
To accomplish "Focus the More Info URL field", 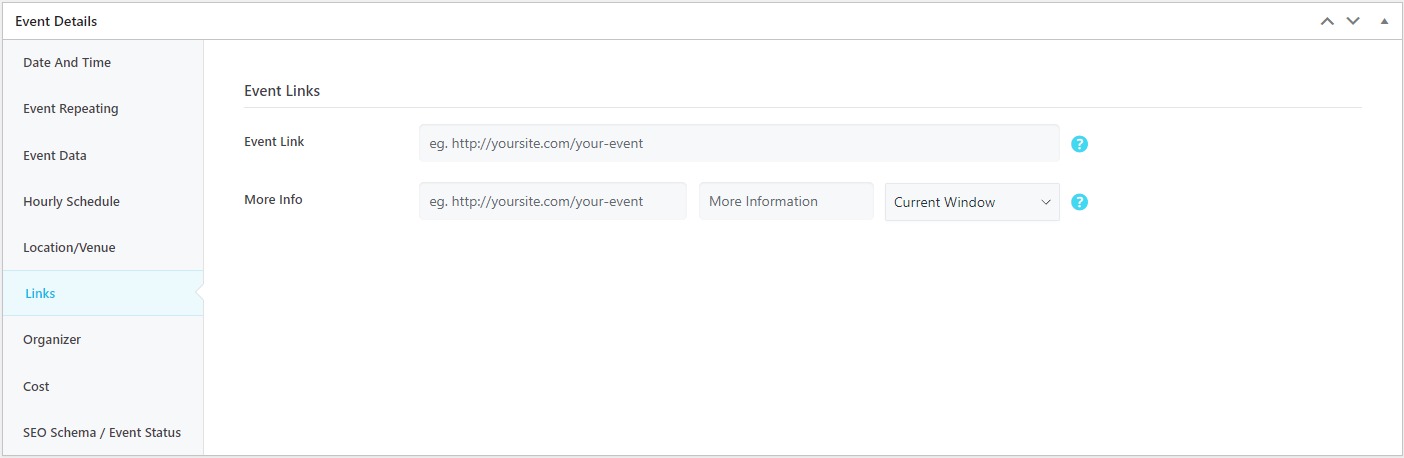I will (x=553, y=201).
